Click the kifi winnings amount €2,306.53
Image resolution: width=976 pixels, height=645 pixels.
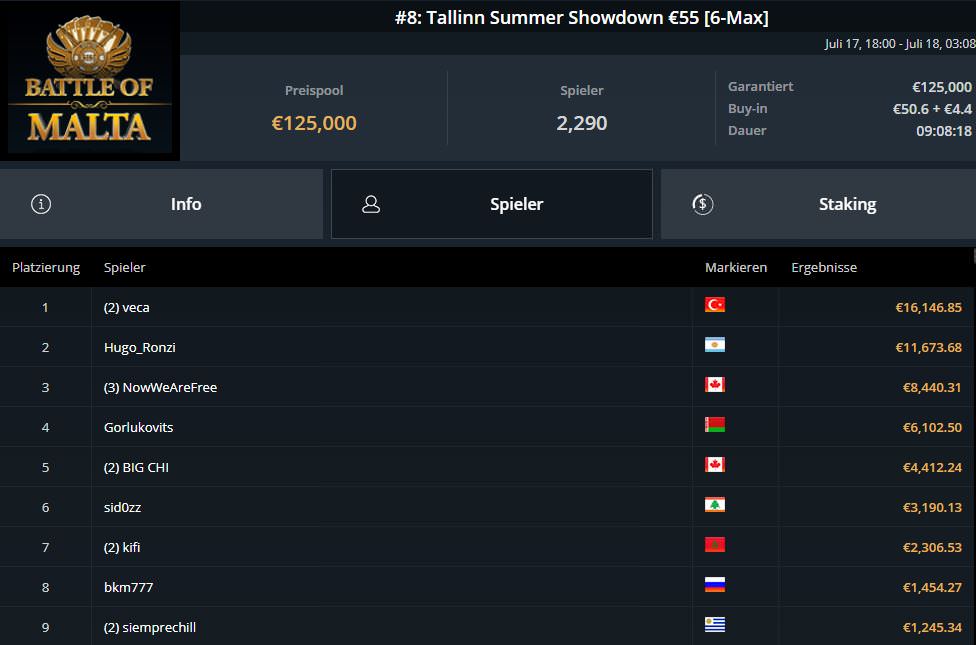pos(931,547)
